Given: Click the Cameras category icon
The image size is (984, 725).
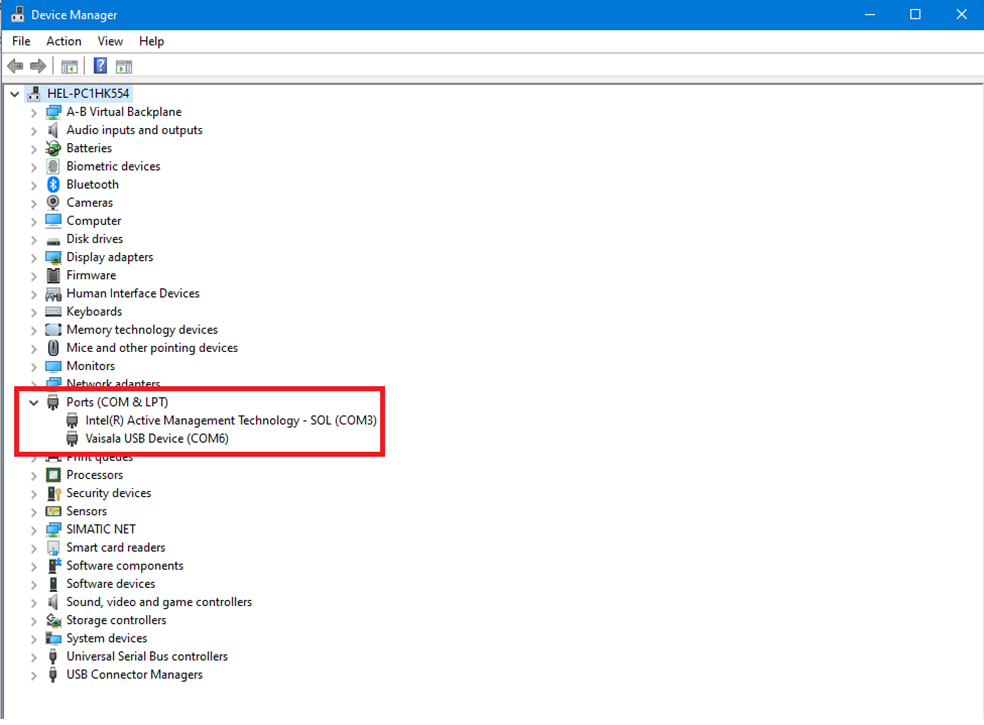Looking at the screenshot, I should [x=54, y=203].
